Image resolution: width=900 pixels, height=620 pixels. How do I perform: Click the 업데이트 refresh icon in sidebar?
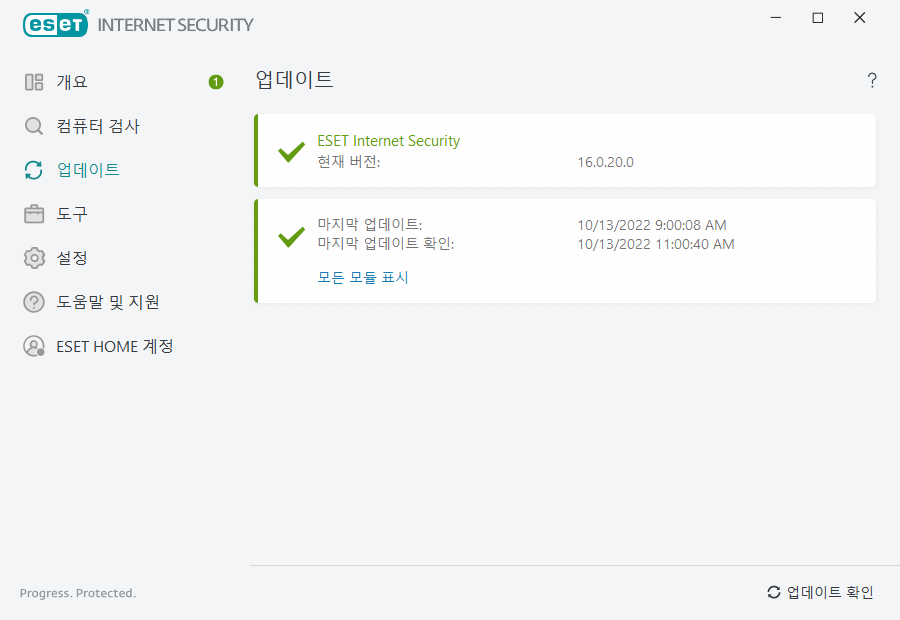pyautogui.click(x=32, y=170)
